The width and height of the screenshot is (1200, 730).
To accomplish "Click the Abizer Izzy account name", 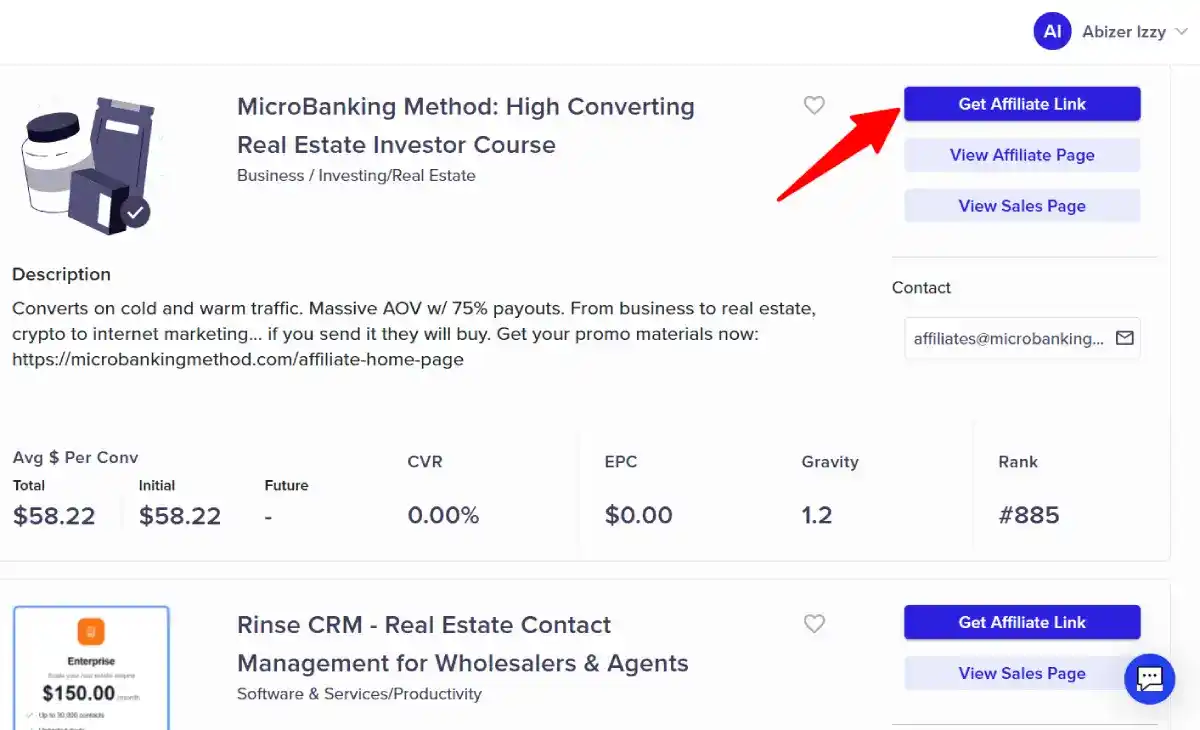I will pyautogui.click(x=1124, y=31).
